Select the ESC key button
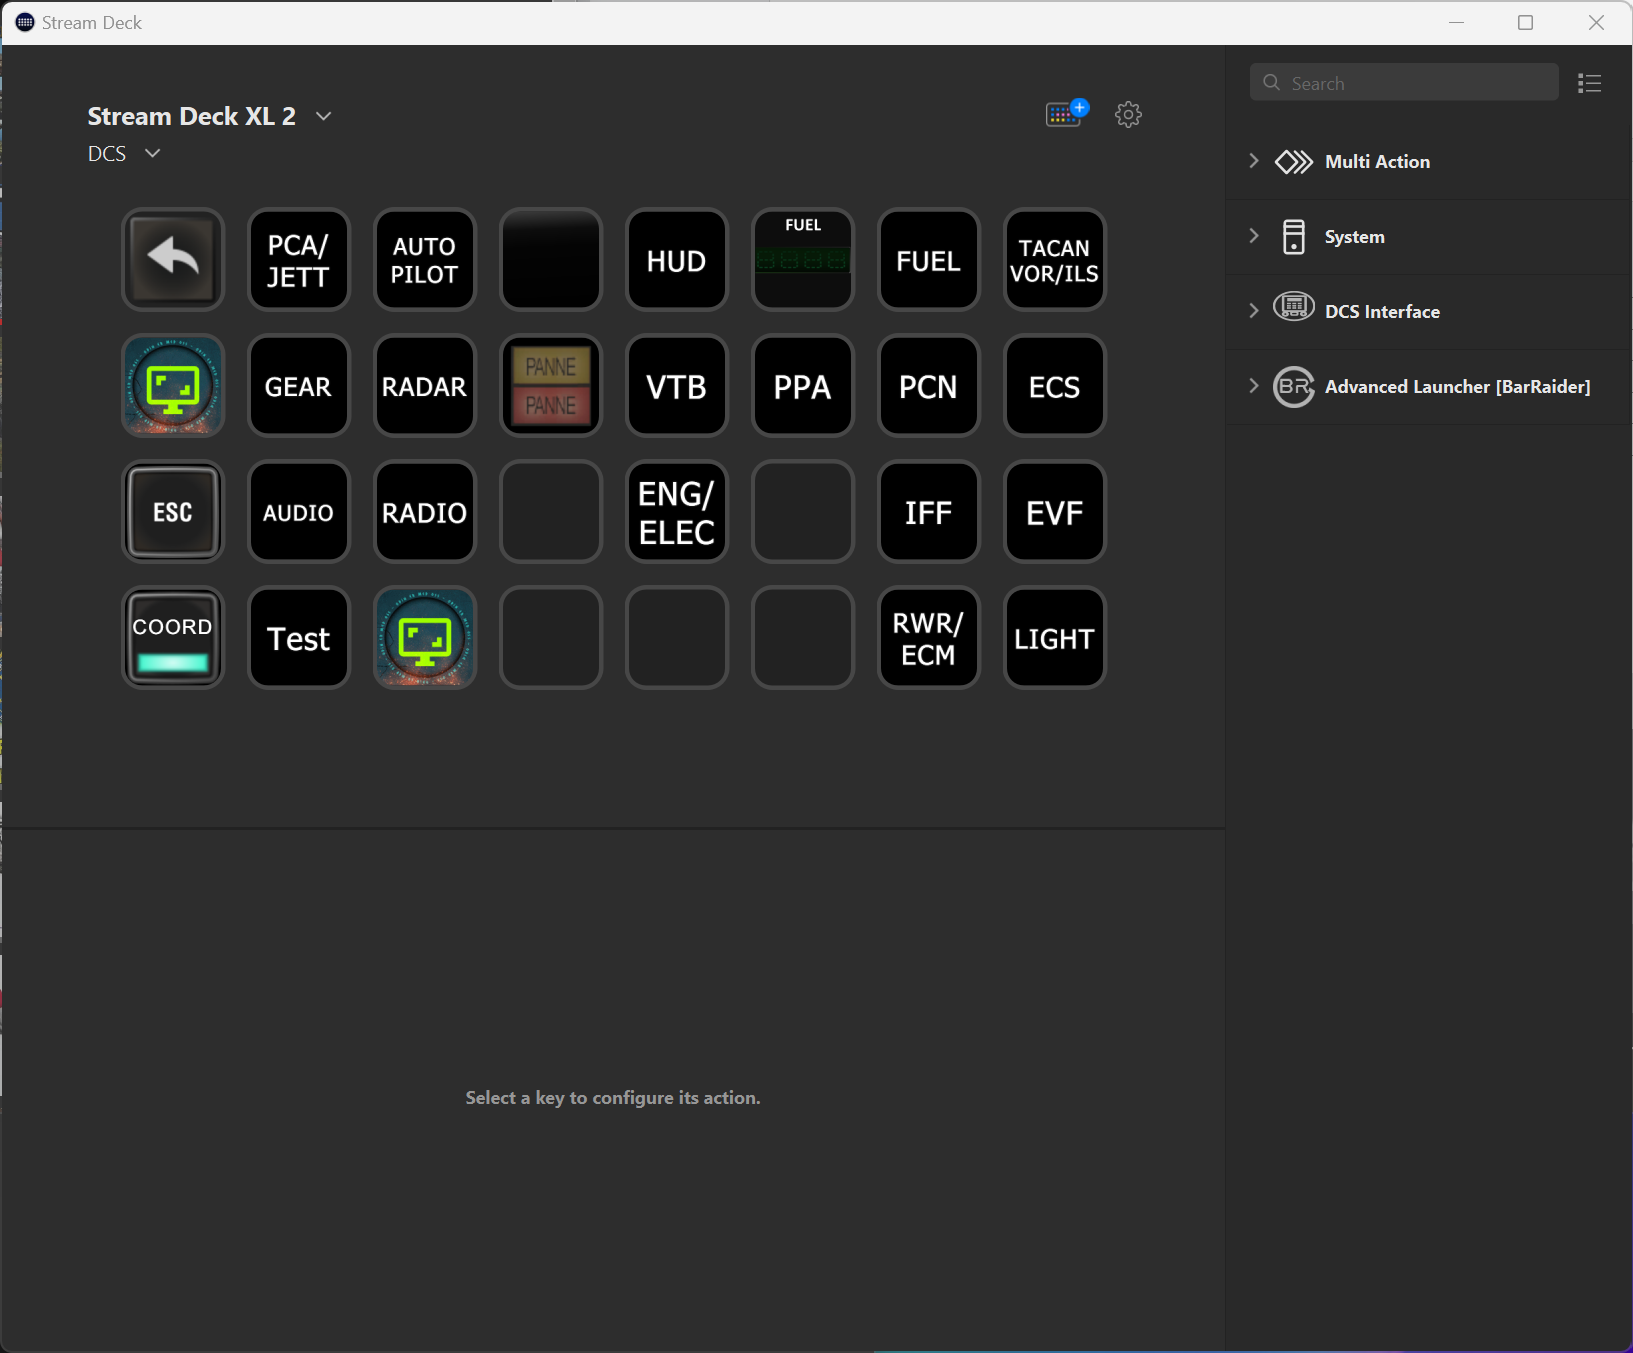Viewport: 1633px width, 1353px height. pyautogui.click(x=173, y=512)
